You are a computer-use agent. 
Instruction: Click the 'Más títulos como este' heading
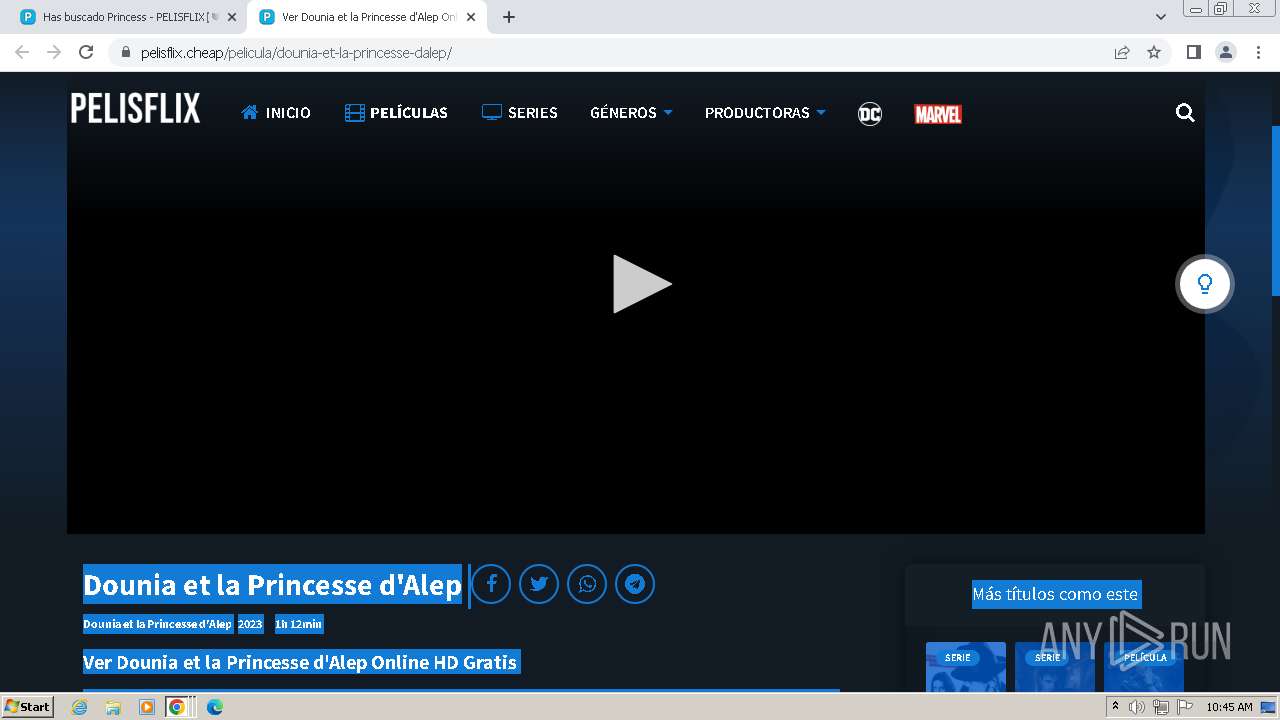[x=1055, y=594]
